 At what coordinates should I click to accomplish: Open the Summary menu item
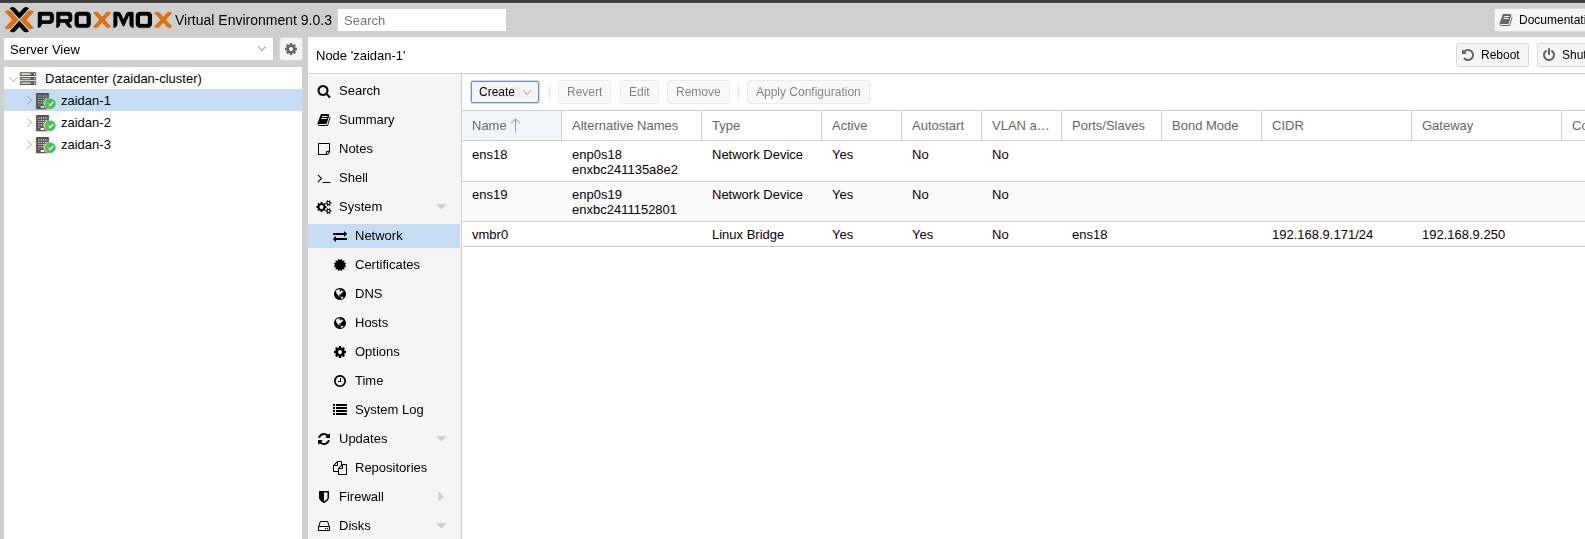coord(366,120)
